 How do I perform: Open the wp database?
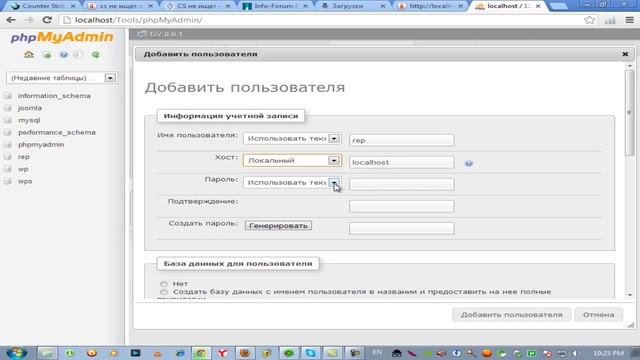(23, 169)
